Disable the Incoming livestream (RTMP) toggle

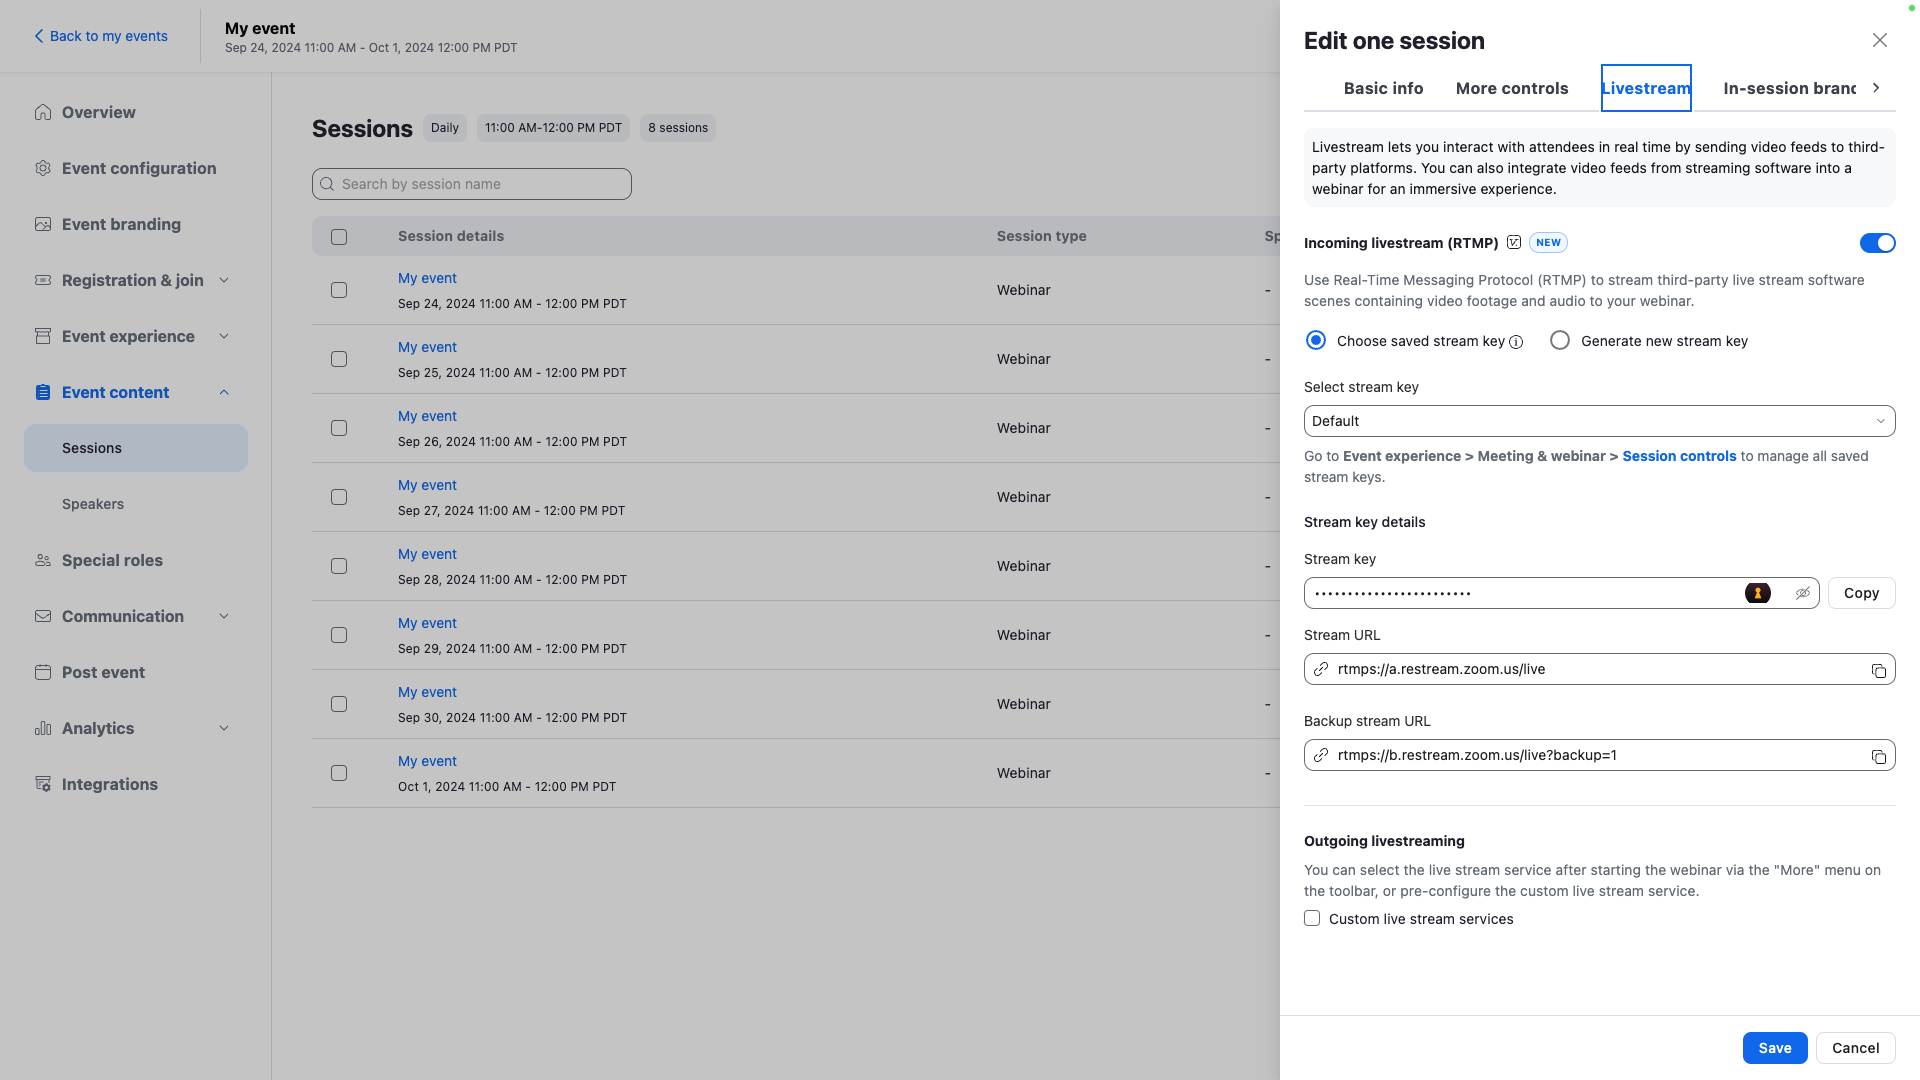pos(1876,243)
